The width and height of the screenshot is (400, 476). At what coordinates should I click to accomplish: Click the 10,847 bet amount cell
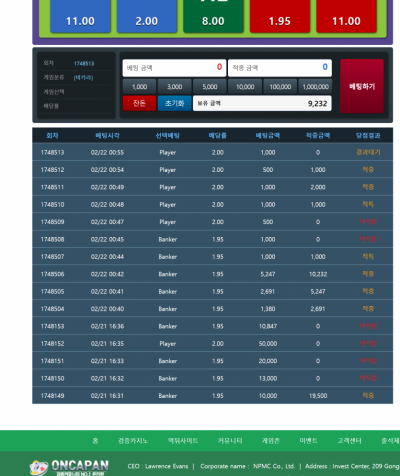pos(268,326)
